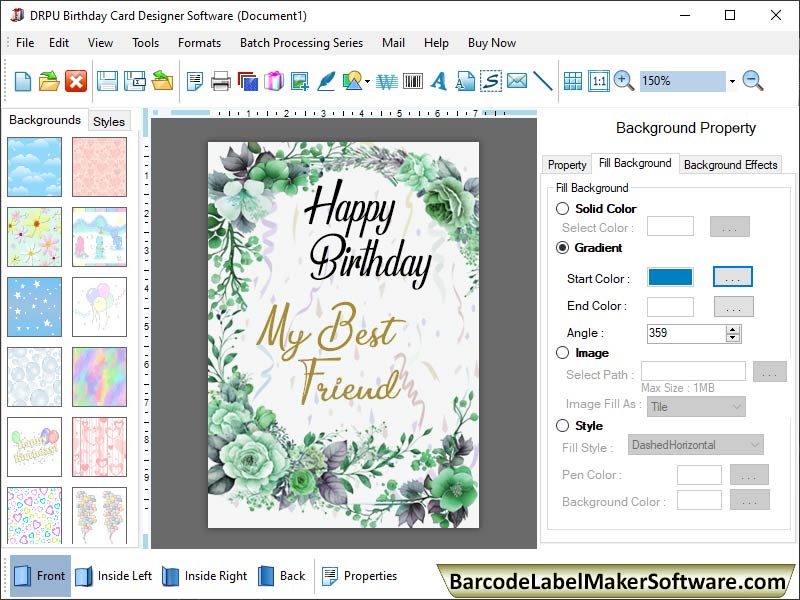Screen dimensions: 800x600
Task: Select the line drawing tool
Action: [544, 81]
